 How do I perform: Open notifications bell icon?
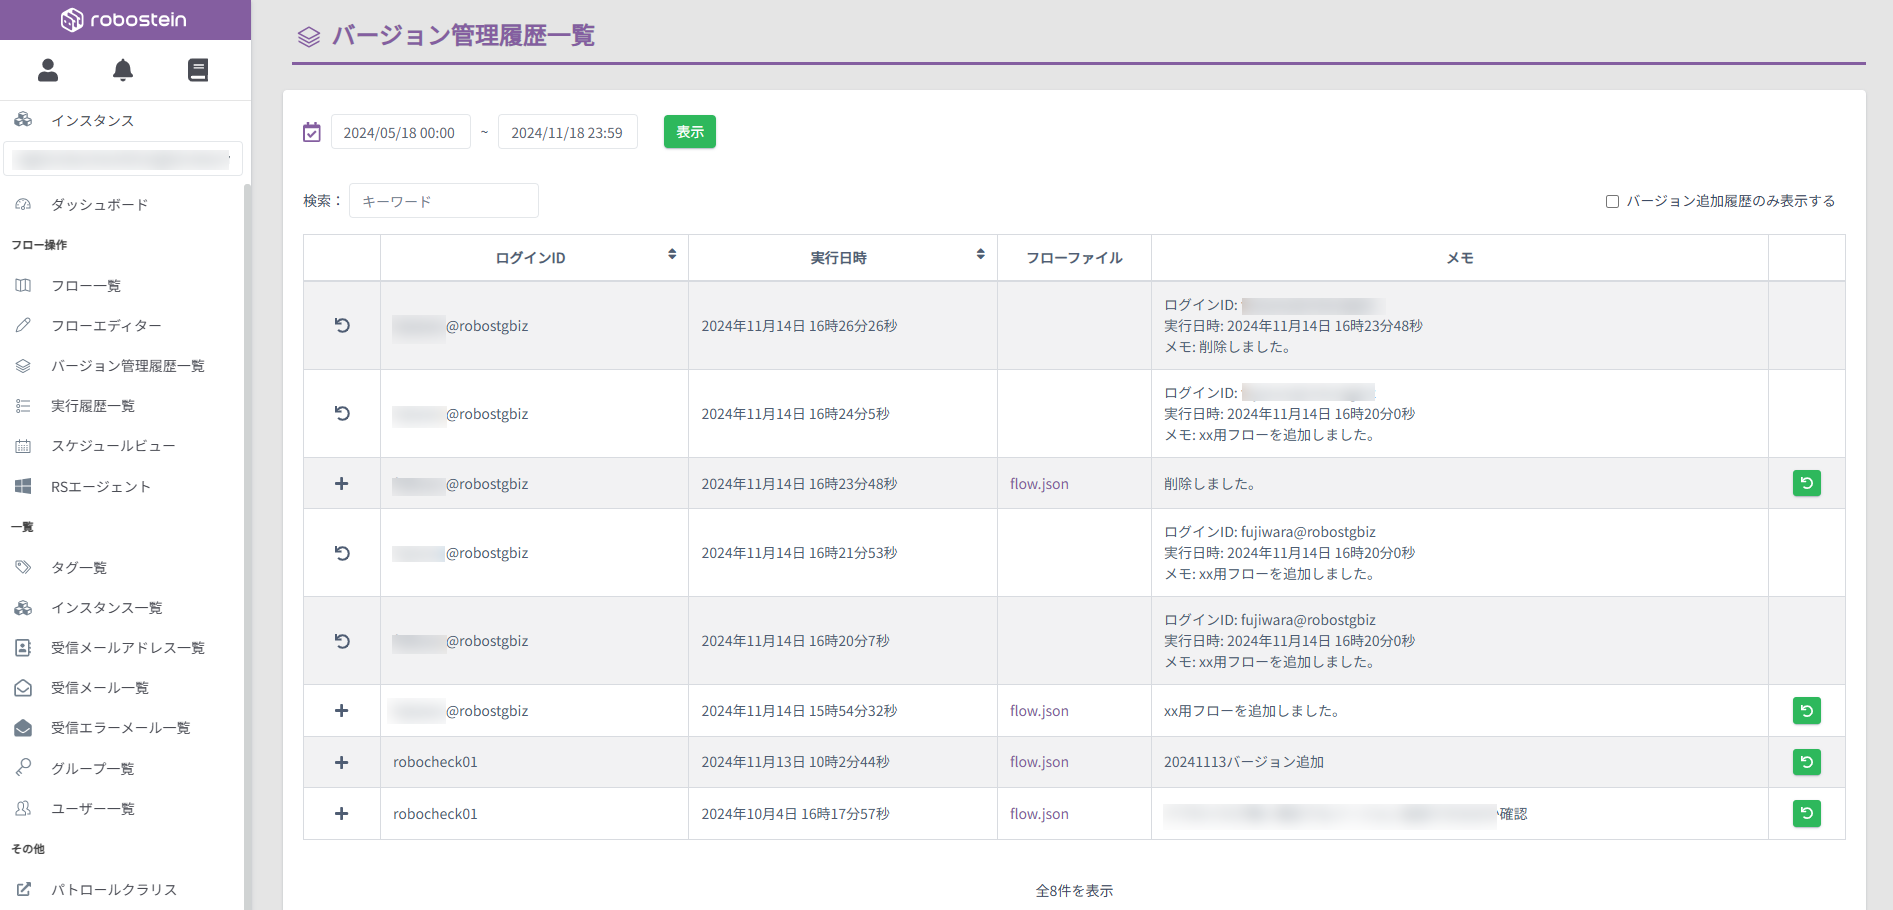123,70
